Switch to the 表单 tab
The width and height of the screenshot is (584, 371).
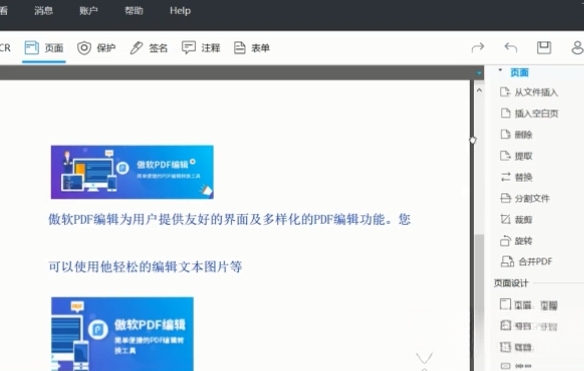point(252,48)
